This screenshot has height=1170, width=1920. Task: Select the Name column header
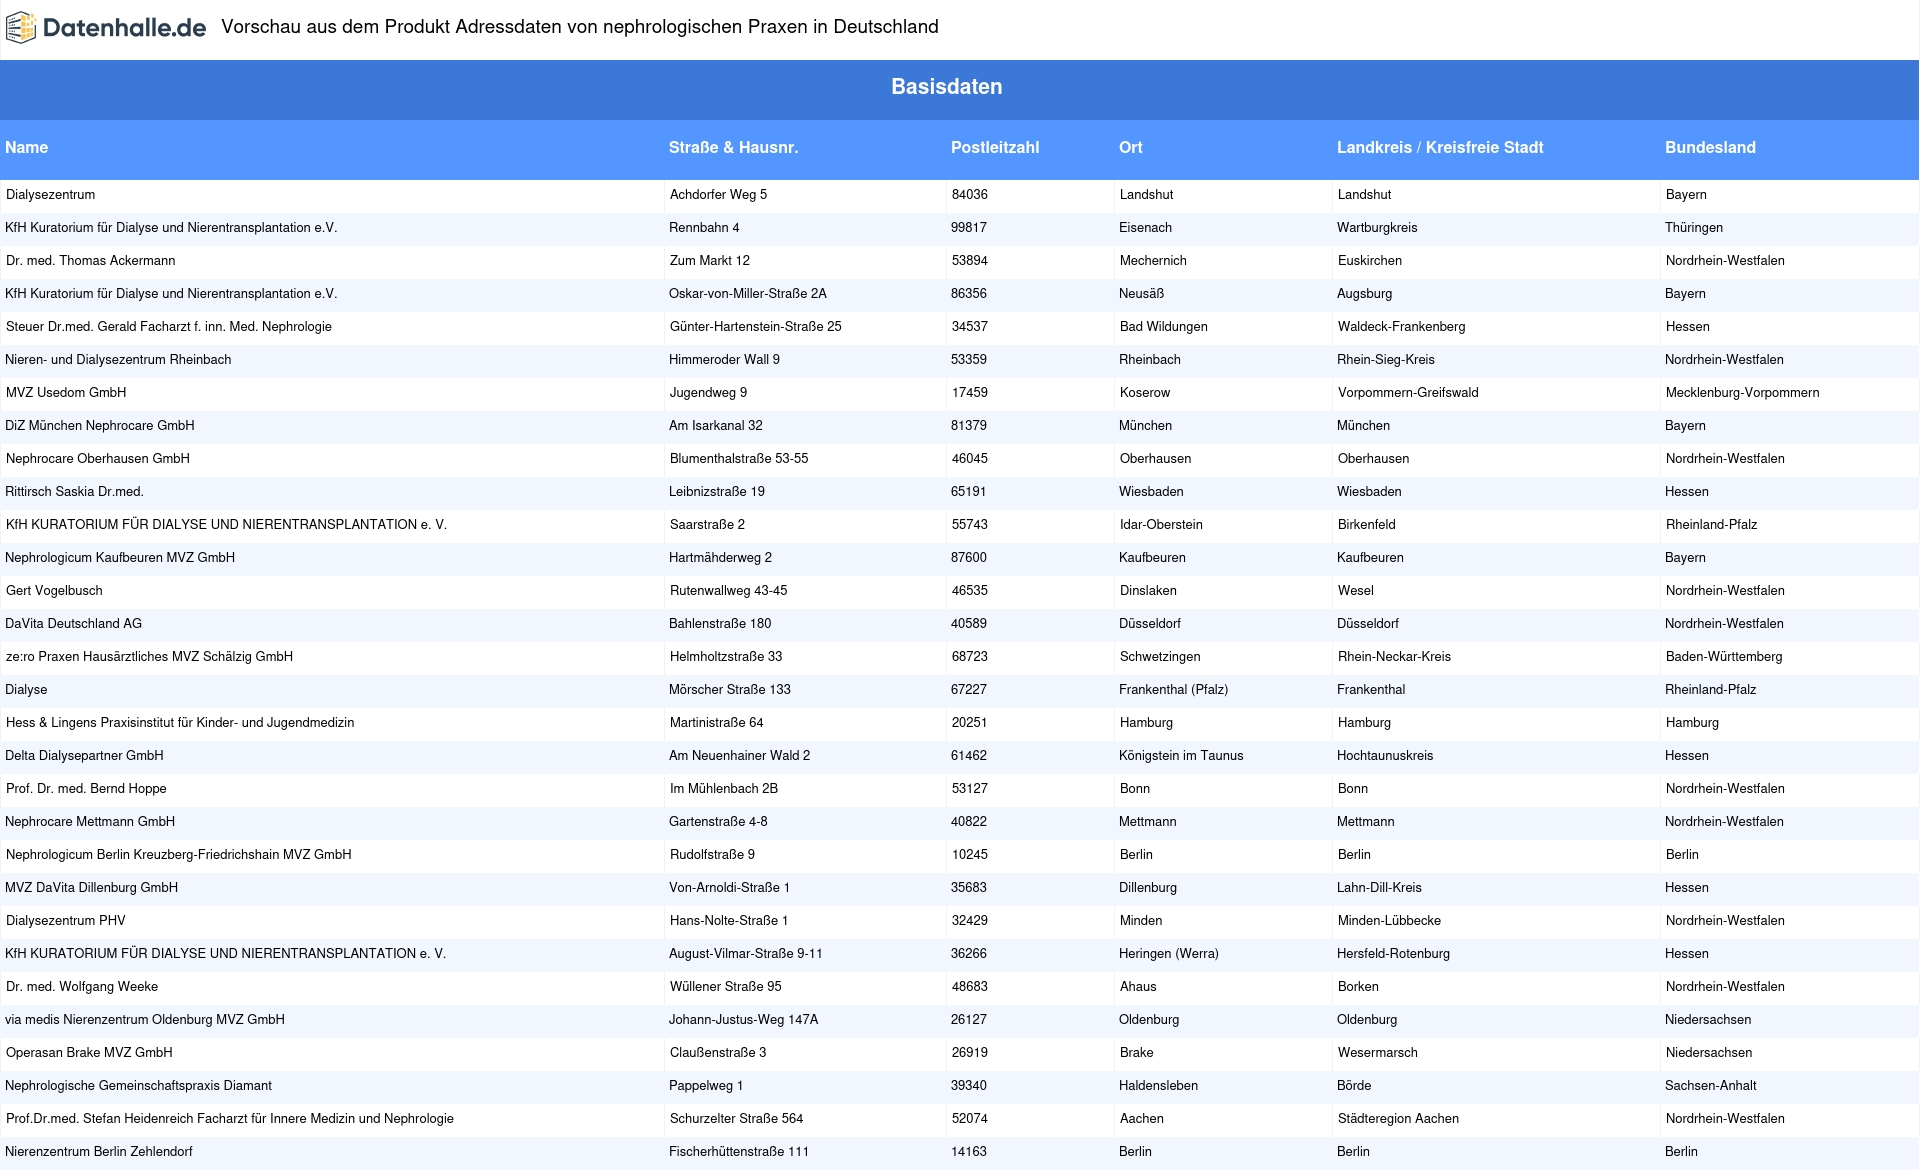click(x=27, y=148)
